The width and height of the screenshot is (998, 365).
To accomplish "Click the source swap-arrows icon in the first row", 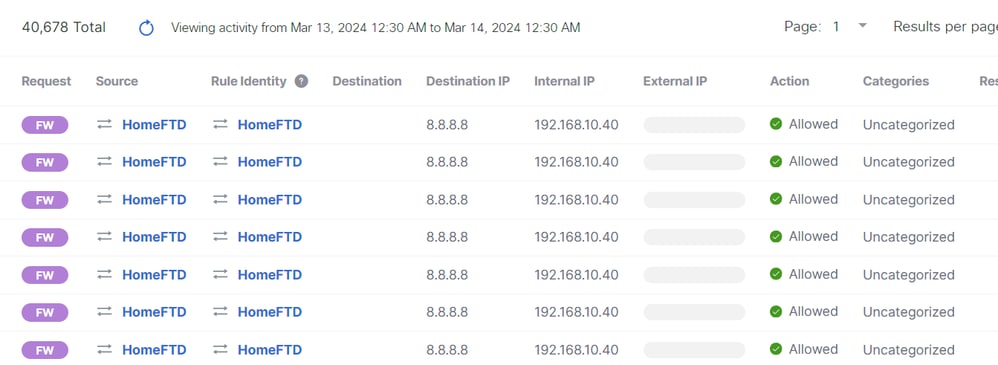I will (x=104, y=125).
